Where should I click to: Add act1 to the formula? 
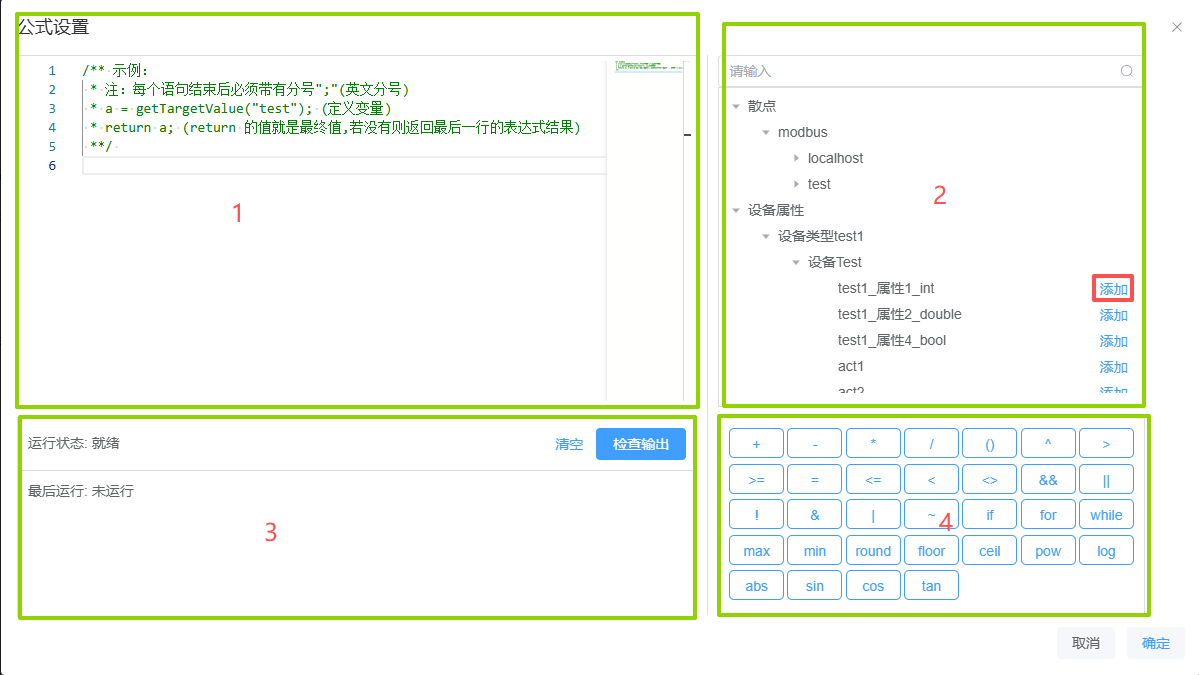point(1113,367)
